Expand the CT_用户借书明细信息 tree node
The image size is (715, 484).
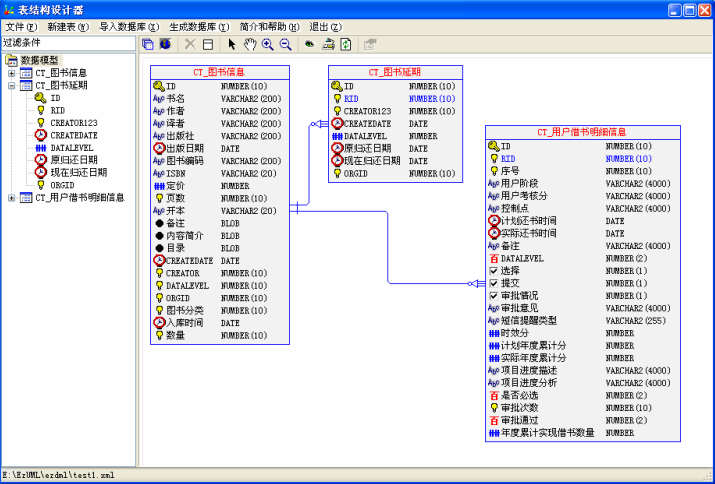coord(12,198)
